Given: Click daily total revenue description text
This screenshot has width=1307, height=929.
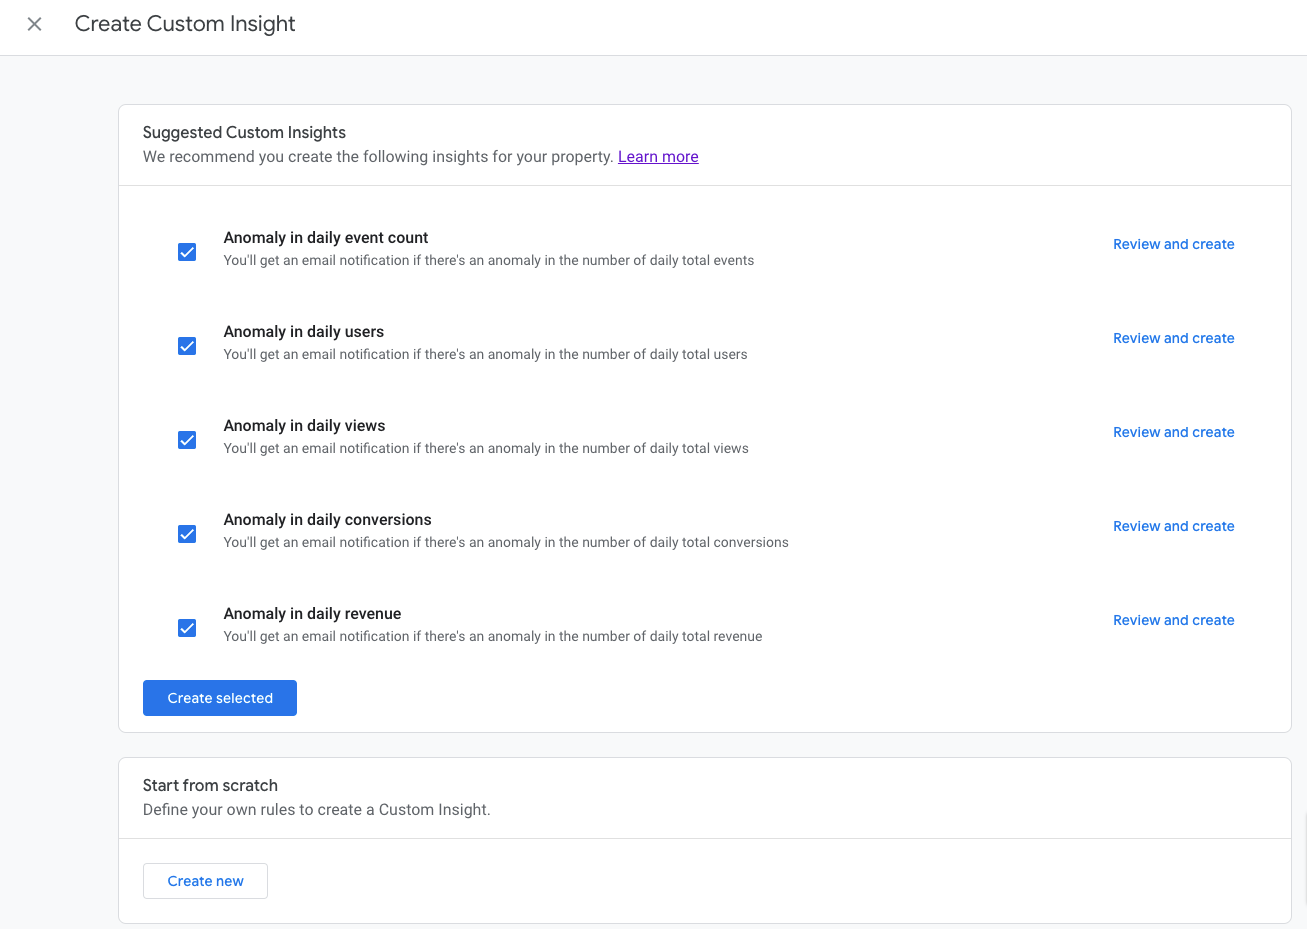Looking at the screenshot, I should pyautogui.click(x=493, y=637).
